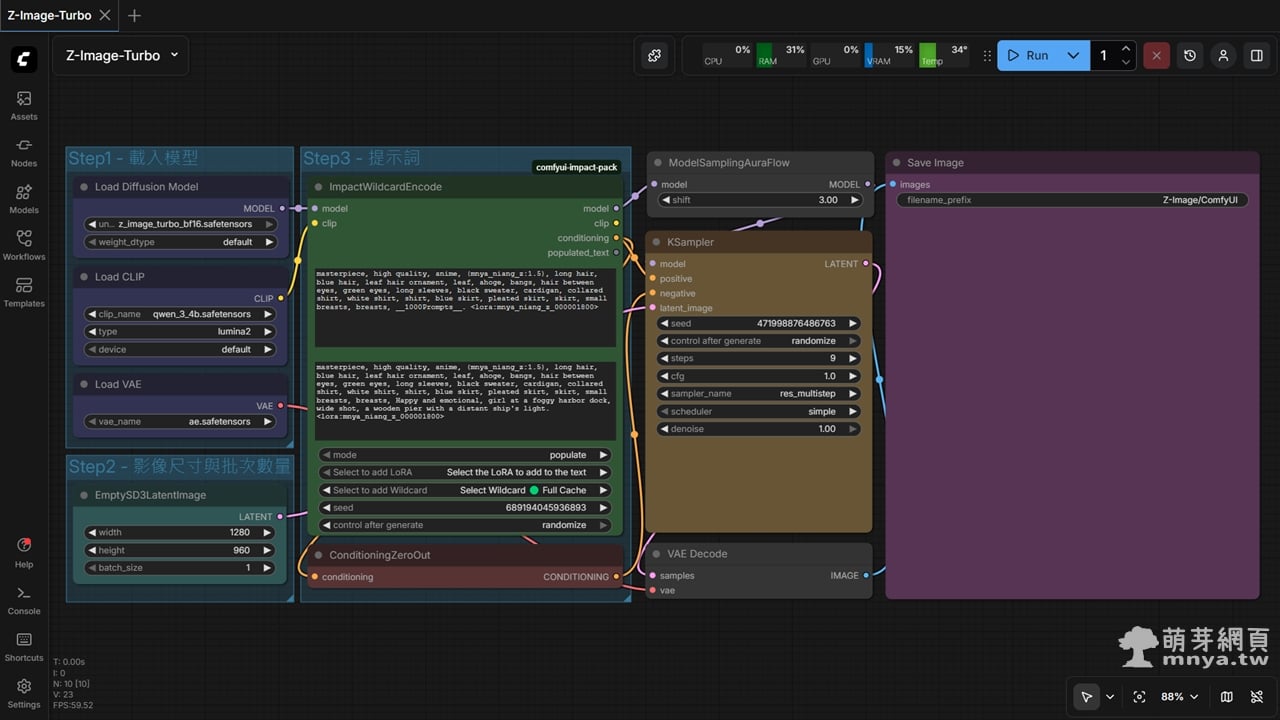Click the queue history clock icon
The height and width of the screenshot is (720, 1280).
[x=1189, y=56]
